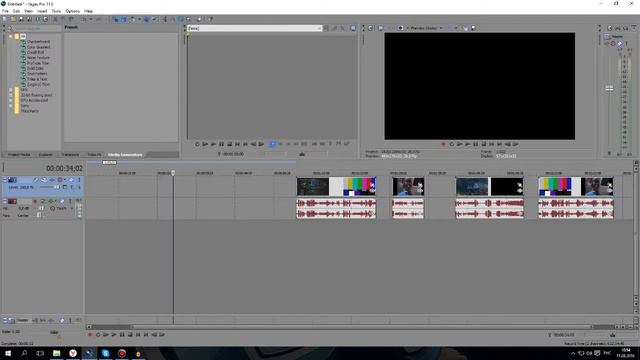This screenshot has height=360, width=640.
Task: Arm the audio track for recording
Action: (35, 201)
